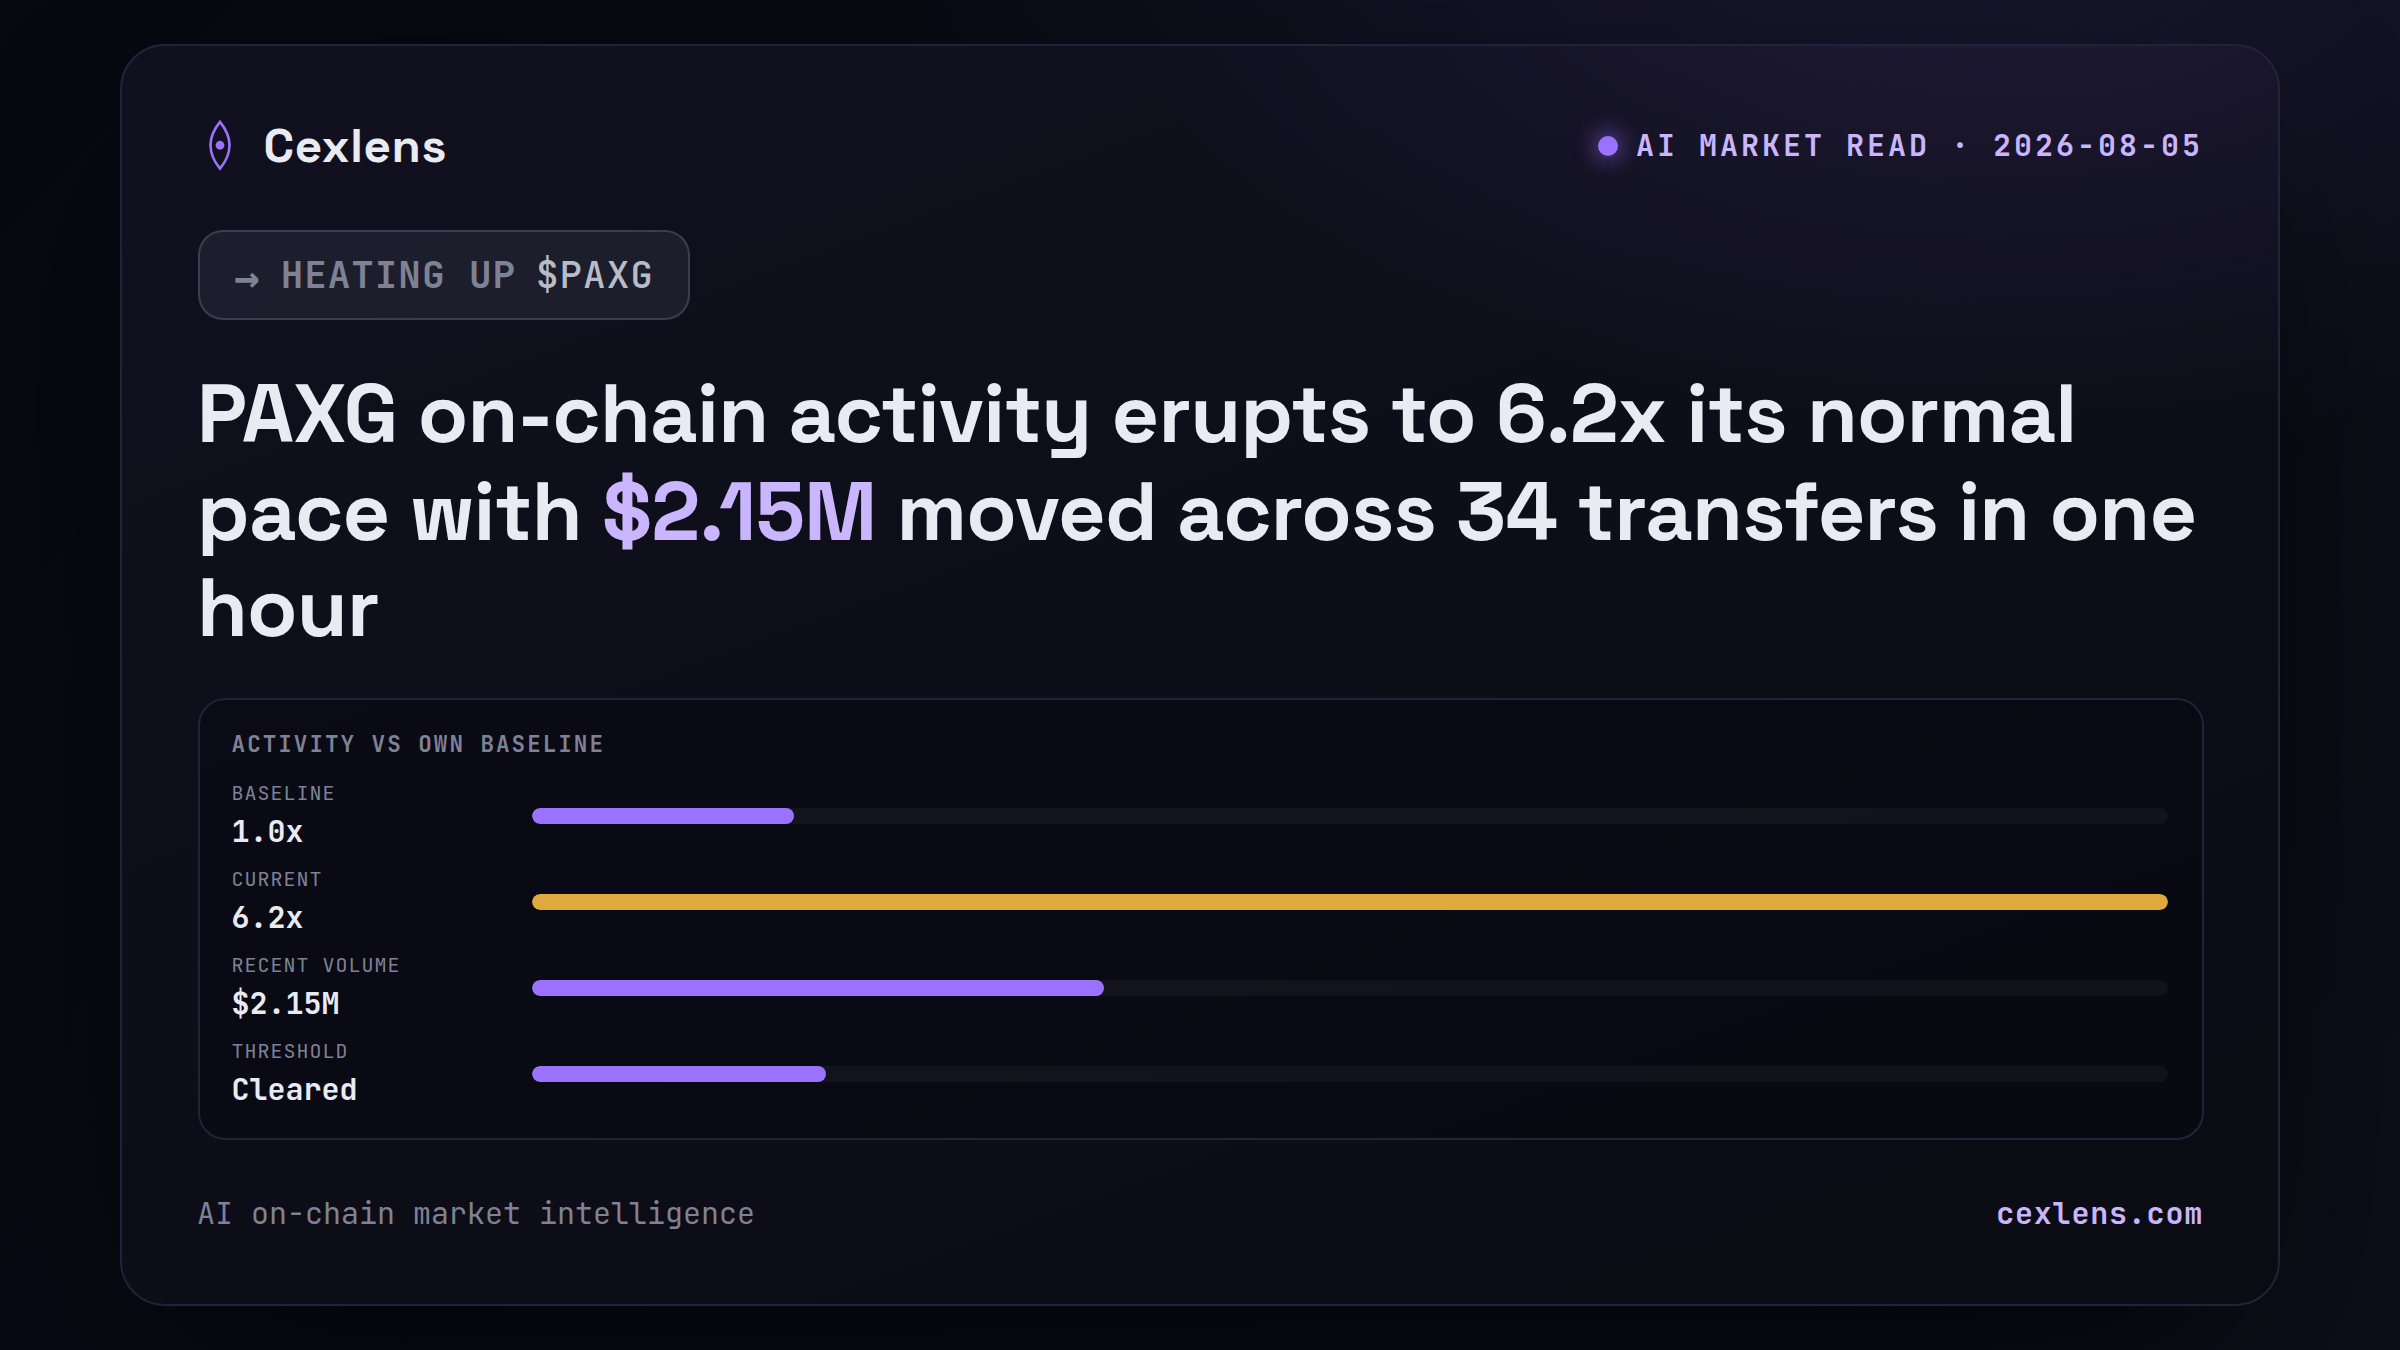Click the AI MARKET READ label

1782,146
